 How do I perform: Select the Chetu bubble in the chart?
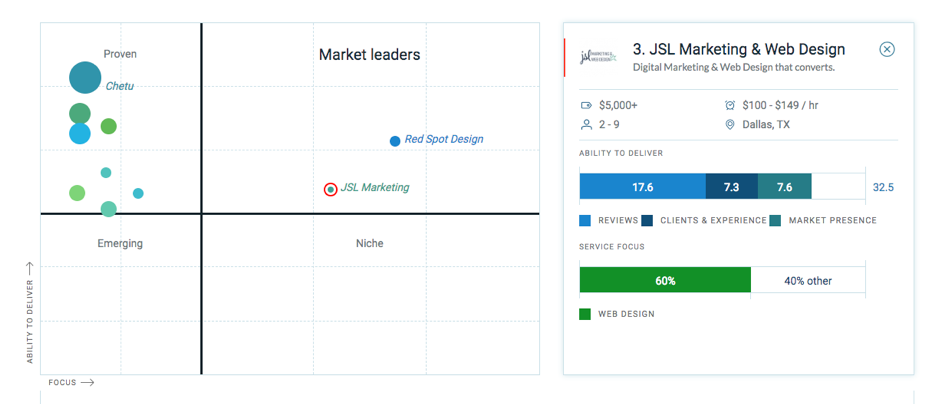pyautogui.click(x=85, y=77)
